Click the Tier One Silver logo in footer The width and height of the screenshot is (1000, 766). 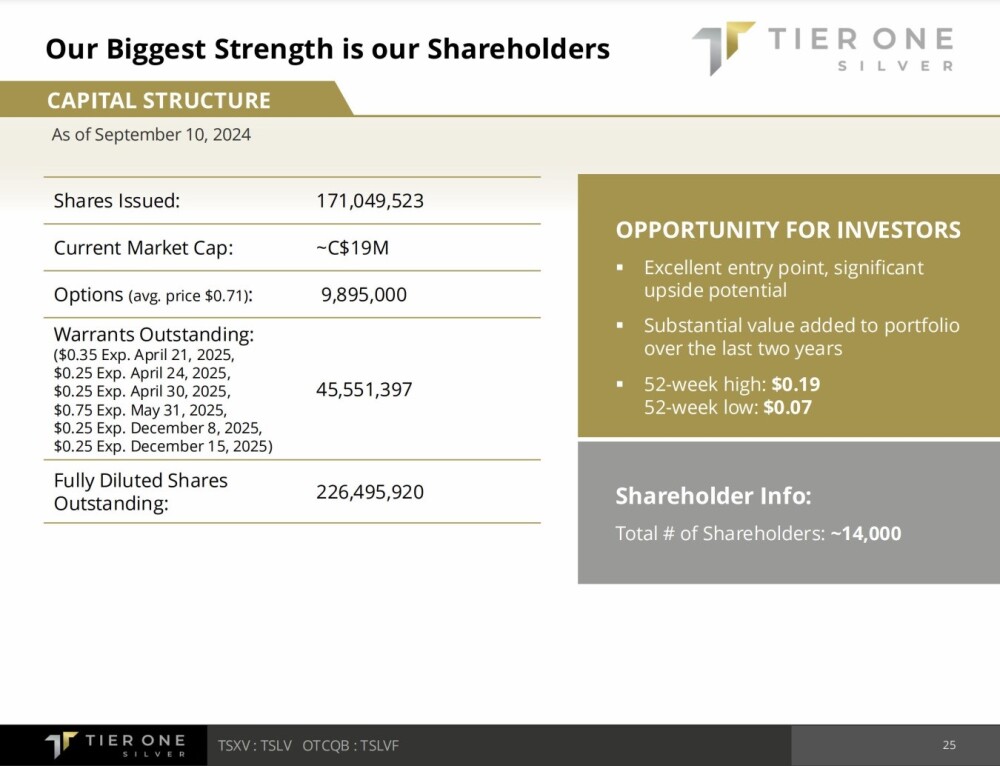115,745
